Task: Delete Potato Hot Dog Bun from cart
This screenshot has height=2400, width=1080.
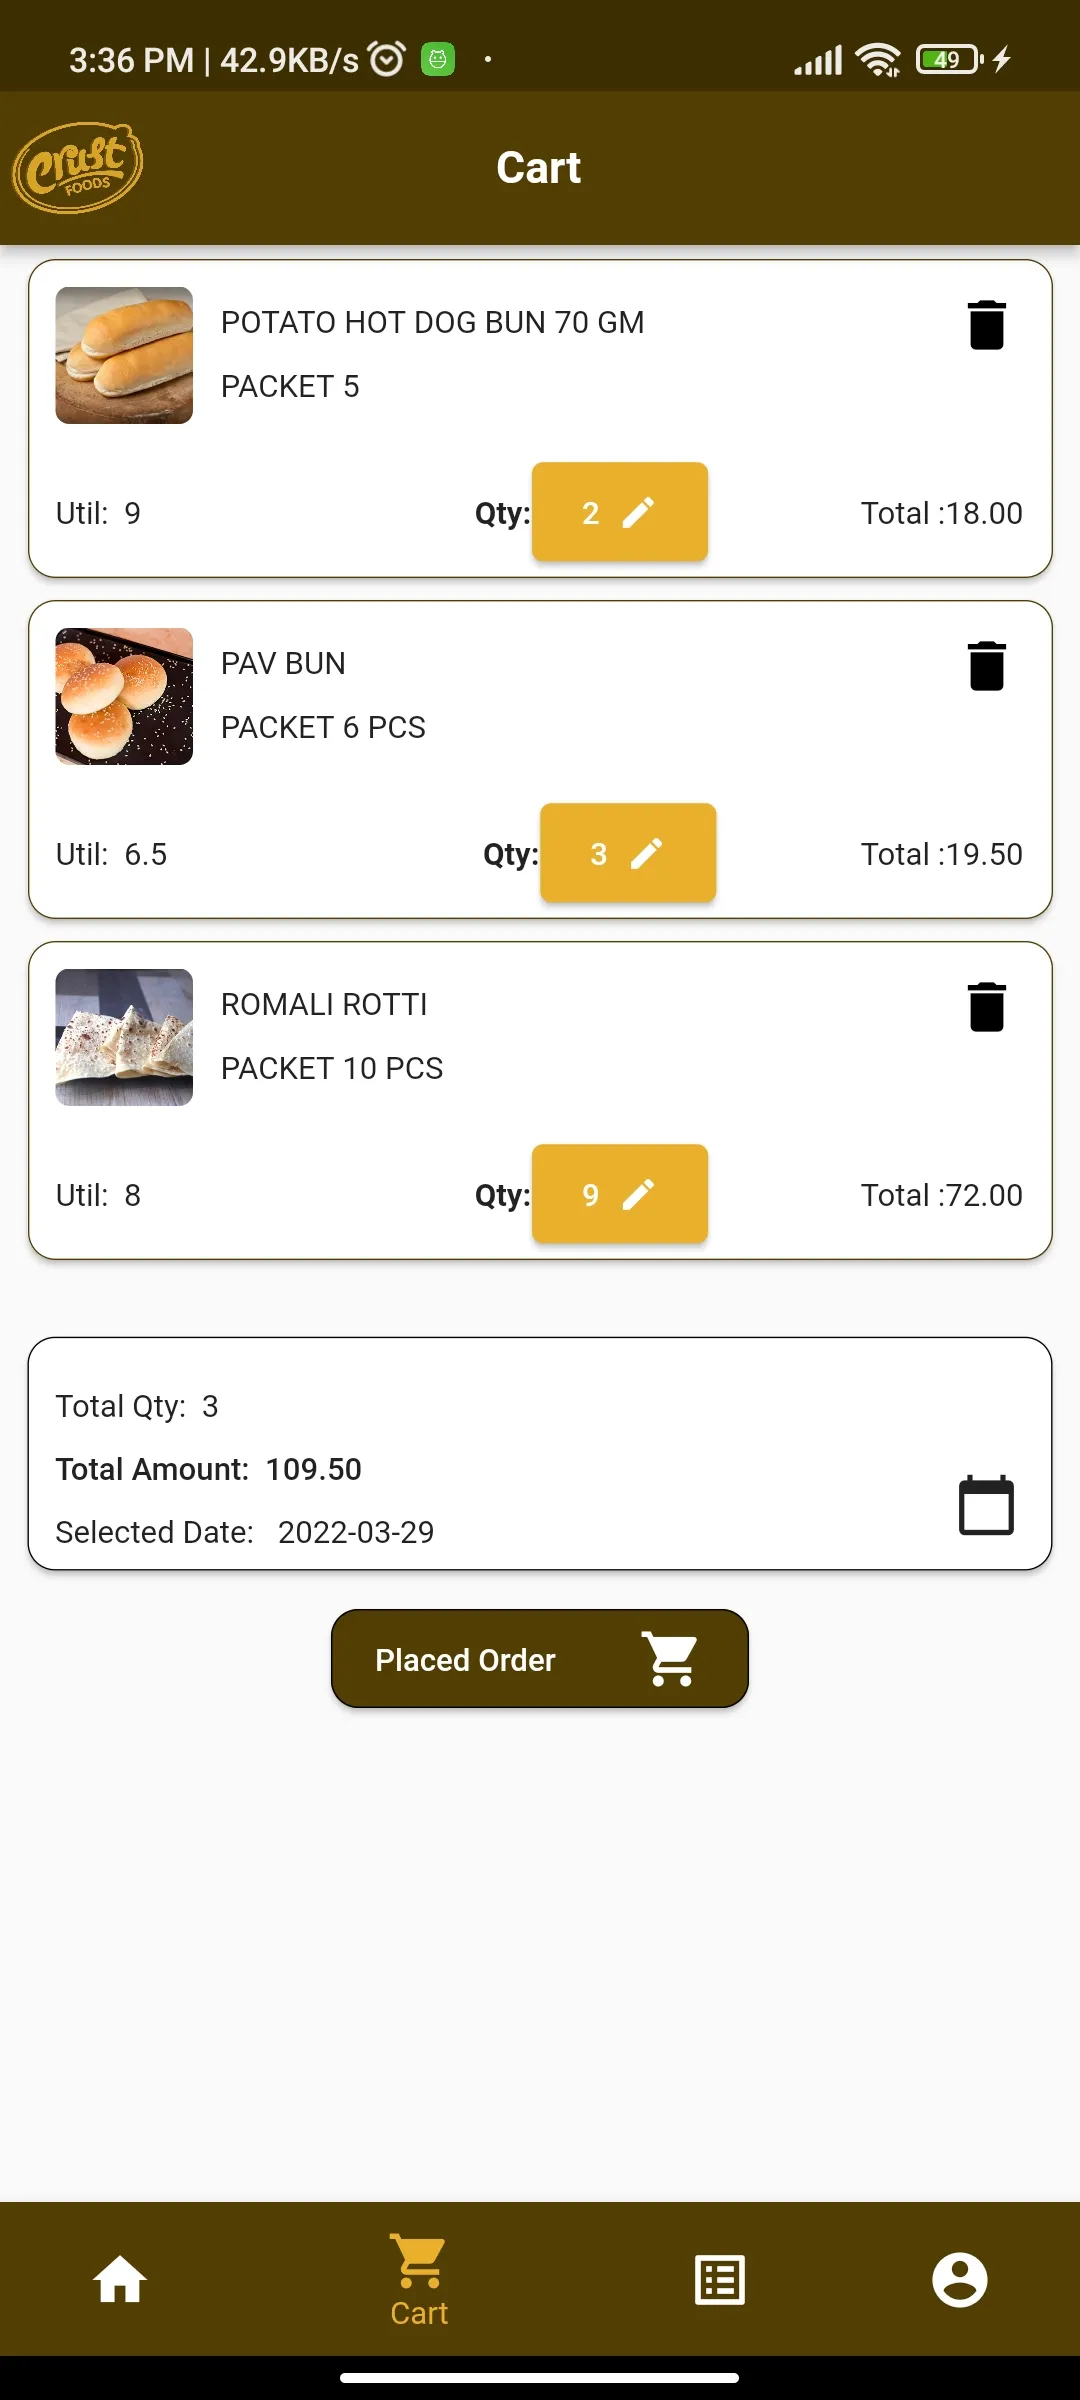Action: click(986, 325)
